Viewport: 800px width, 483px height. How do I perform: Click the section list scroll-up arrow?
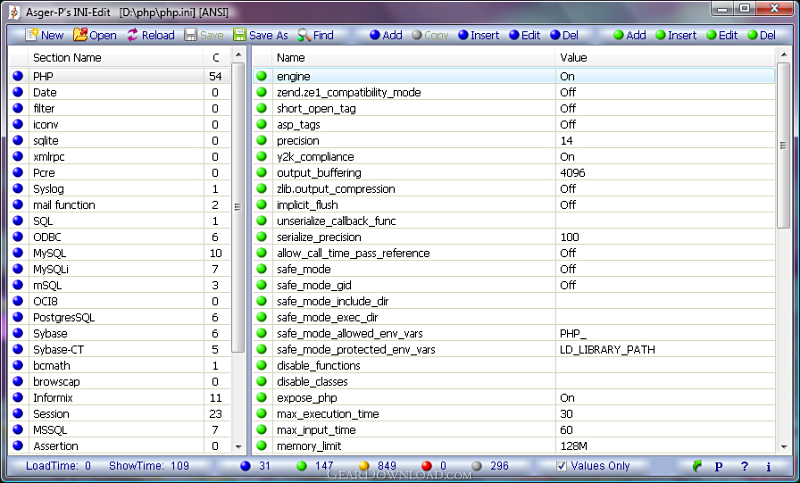[x=238, y=54]
